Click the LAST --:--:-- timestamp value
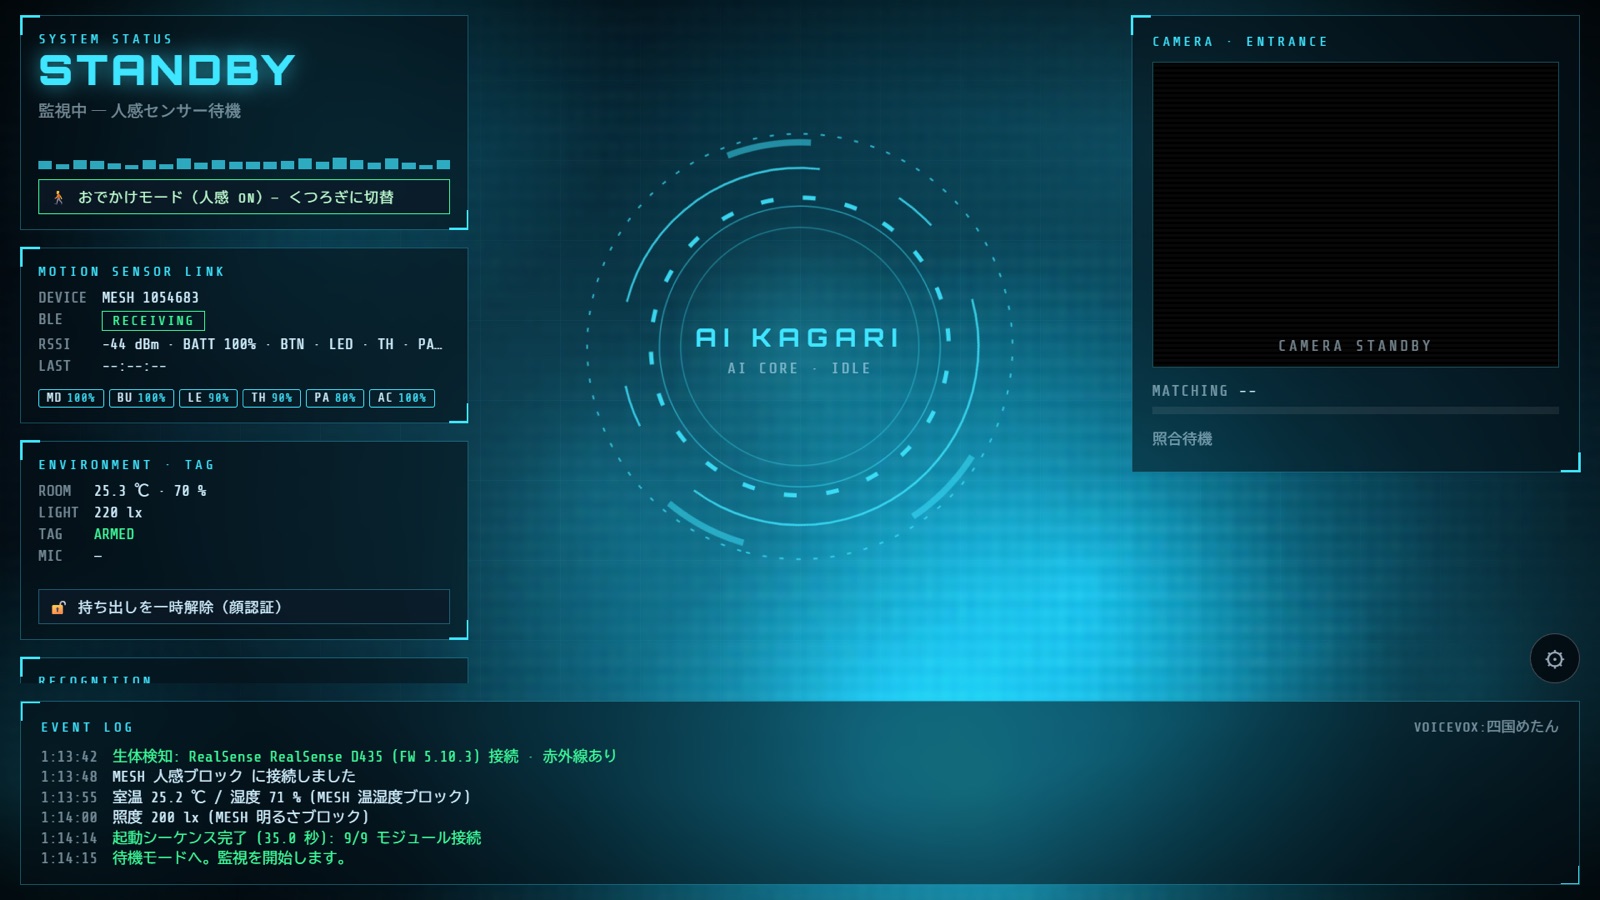 click(x=134, y=366)
